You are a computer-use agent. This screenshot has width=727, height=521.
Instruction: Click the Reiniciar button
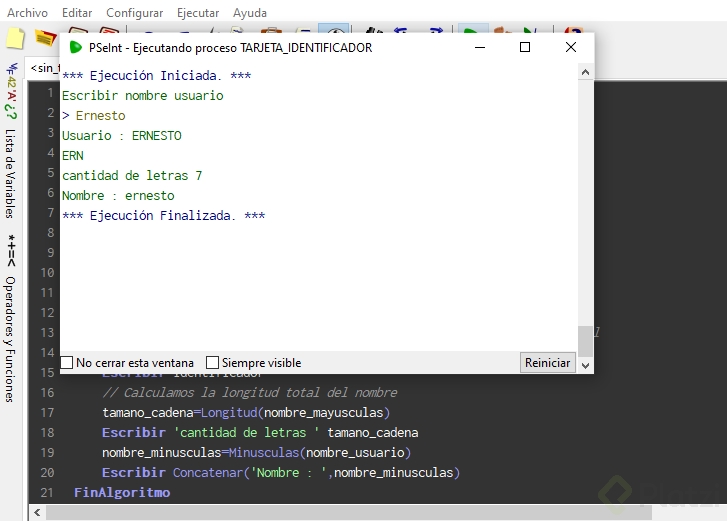tap(547, 362)
